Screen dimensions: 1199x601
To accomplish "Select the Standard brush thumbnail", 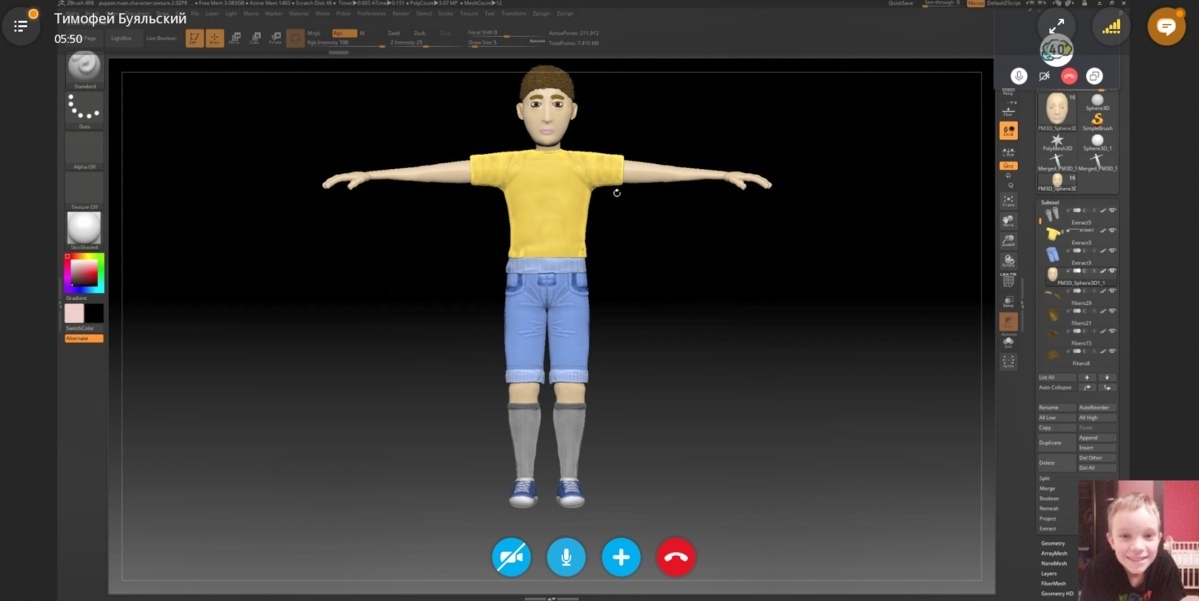I will 84,66.
